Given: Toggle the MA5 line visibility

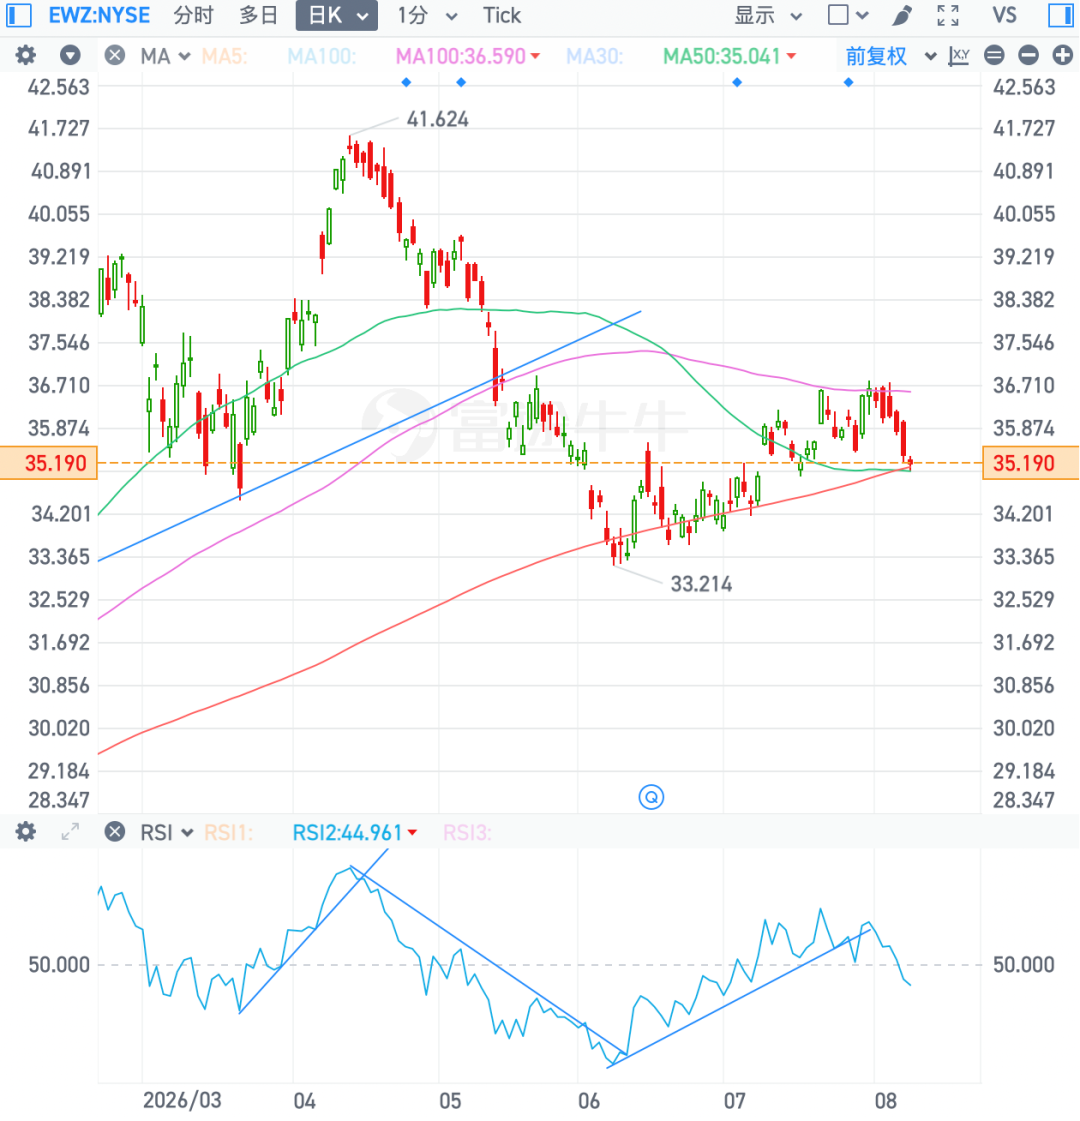Looking at the screenshot, I should coord(224,56).
